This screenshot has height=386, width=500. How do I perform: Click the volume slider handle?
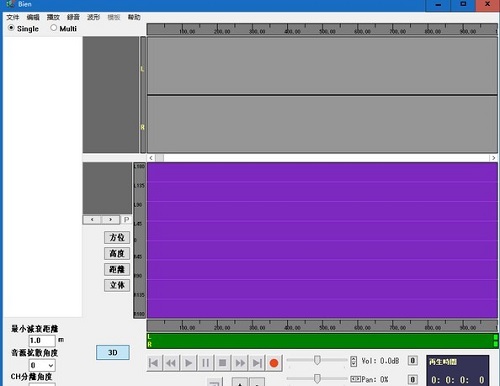point(317,360)
